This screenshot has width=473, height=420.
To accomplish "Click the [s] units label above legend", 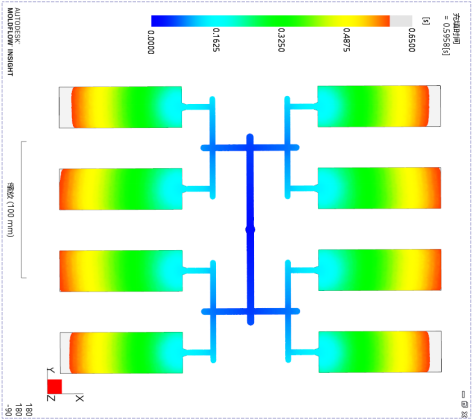I will click(x=426, y=21).
